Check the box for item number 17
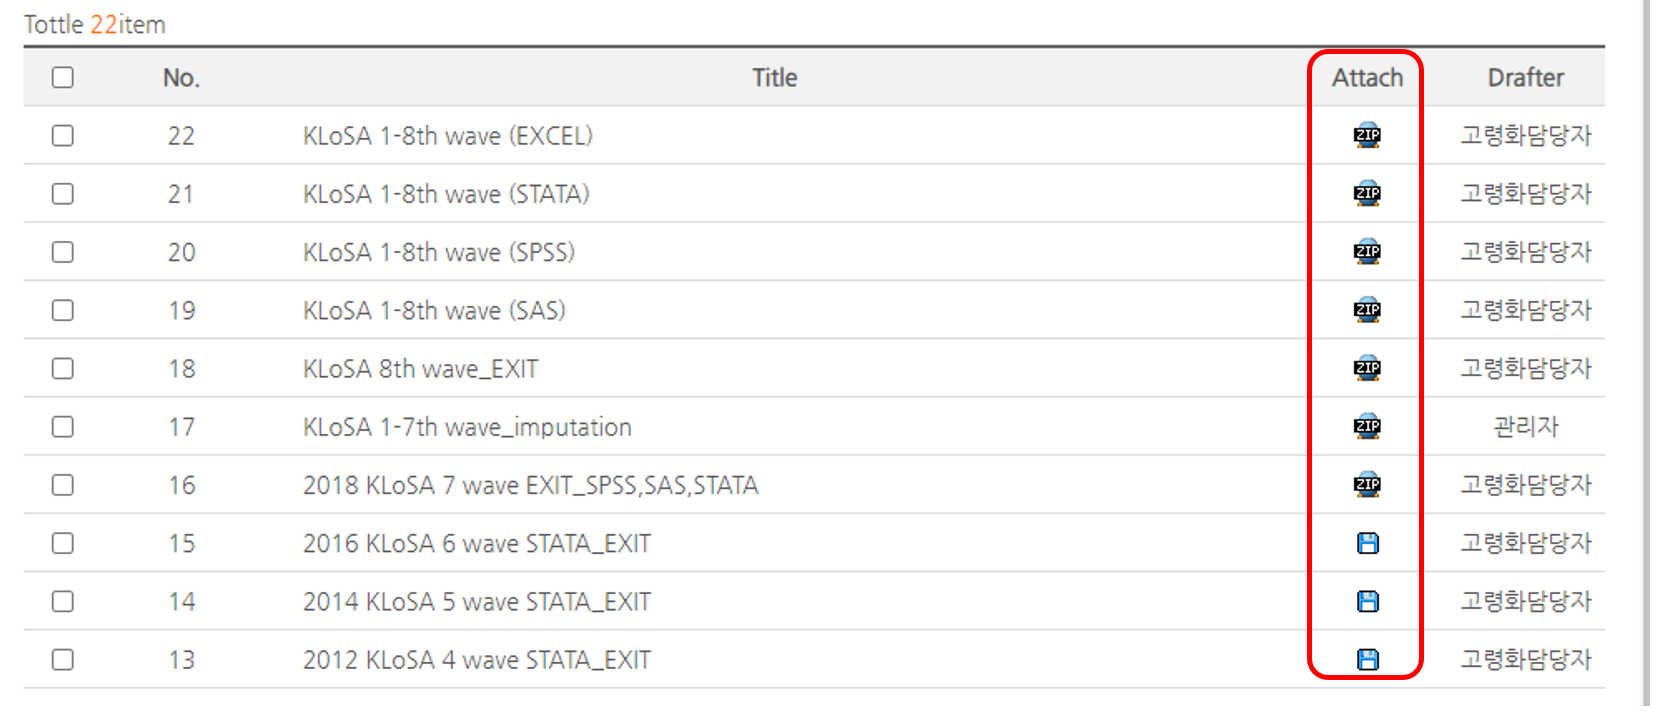1661x721 pixels. tap(63, 427)
